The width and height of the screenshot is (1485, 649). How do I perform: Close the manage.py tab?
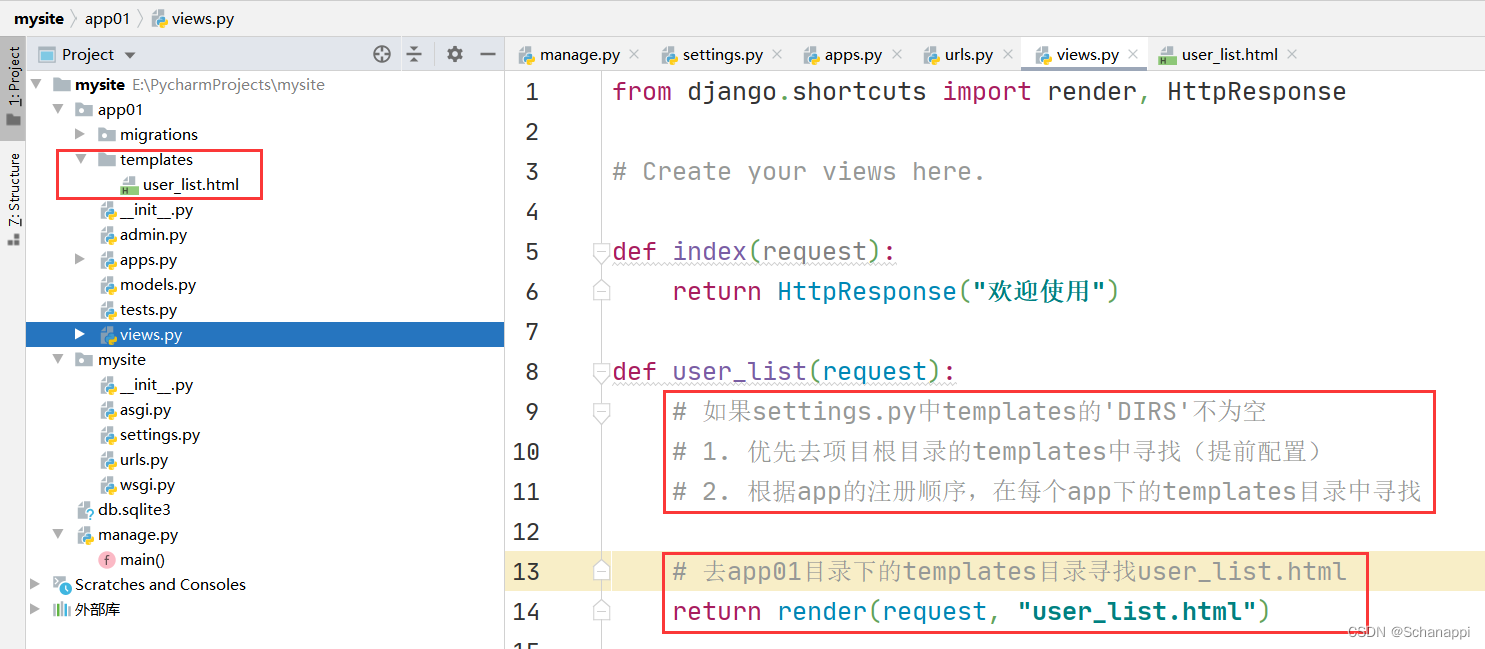coord(636,55)
